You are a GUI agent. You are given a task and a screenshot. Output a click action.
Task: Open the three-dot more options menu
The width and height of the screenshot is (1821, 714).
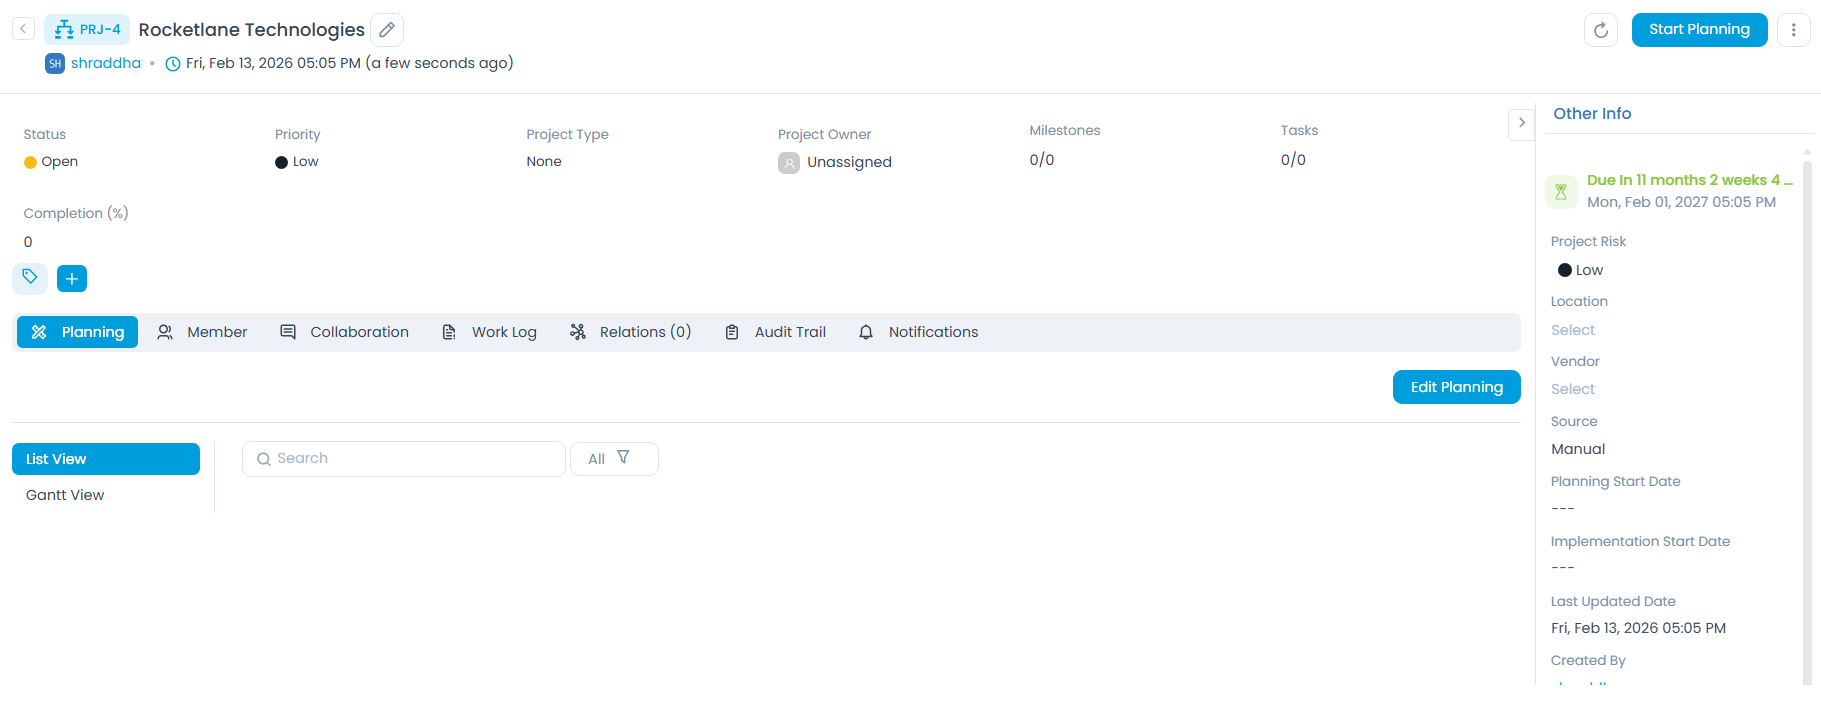(1794, 30)
